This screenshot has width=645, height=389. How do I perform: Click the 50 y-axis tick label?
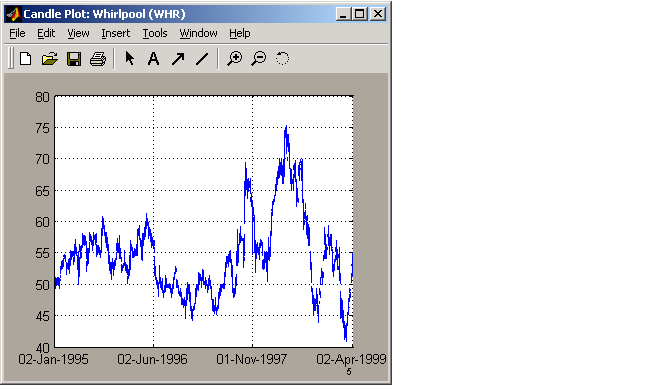(42, 285)
